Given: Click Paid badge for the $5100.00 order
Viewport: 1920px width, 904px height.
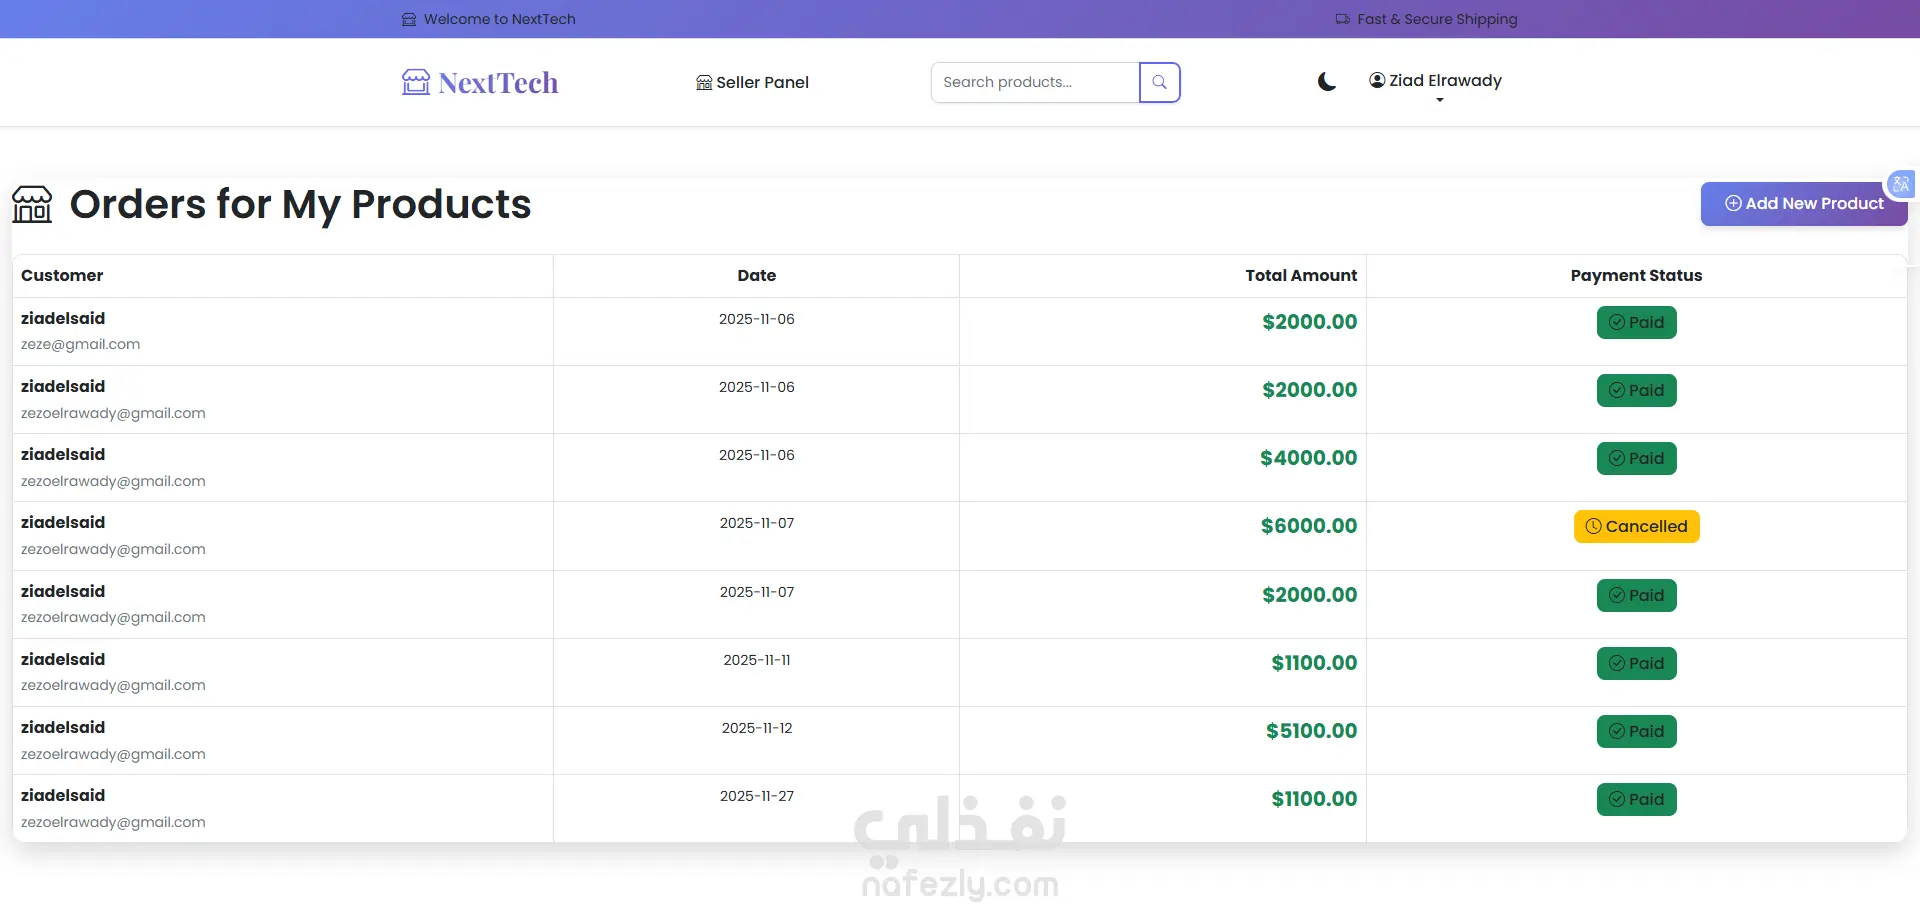Looking at the screenshot, I should click(1636, 732).
